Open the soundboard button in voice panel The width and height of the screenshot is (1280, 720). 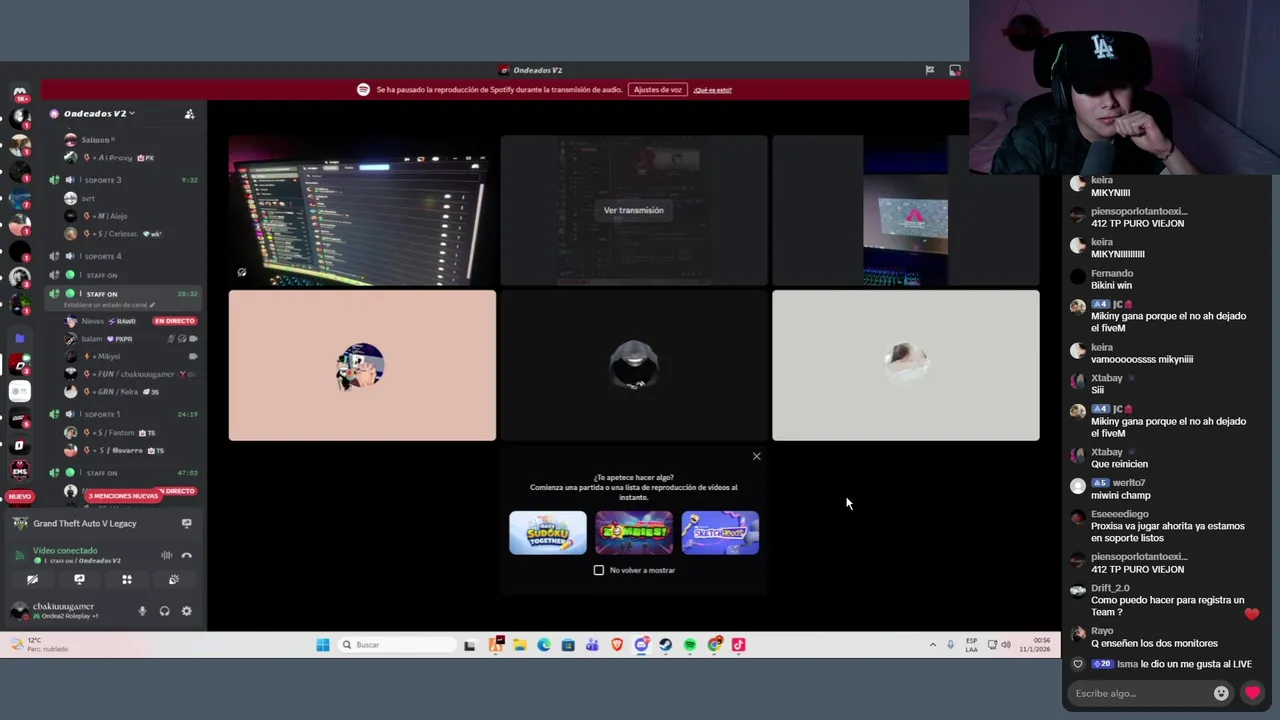click(x=174, y=579)
